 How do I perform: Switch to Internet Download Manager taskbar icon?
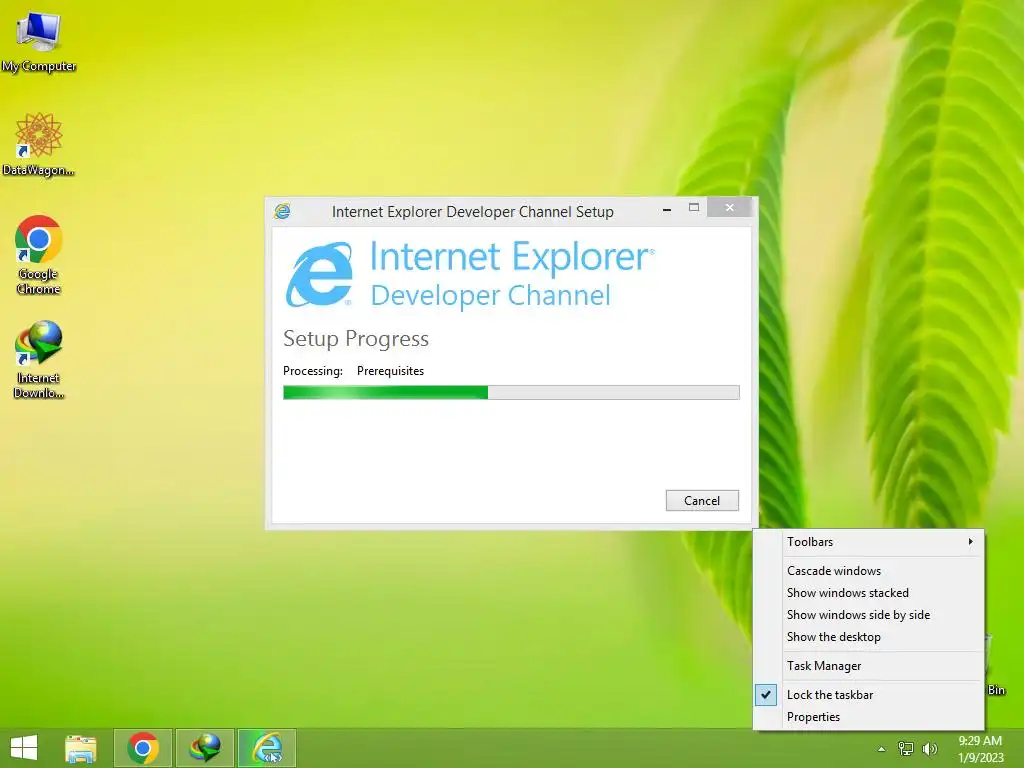(204, 748)
